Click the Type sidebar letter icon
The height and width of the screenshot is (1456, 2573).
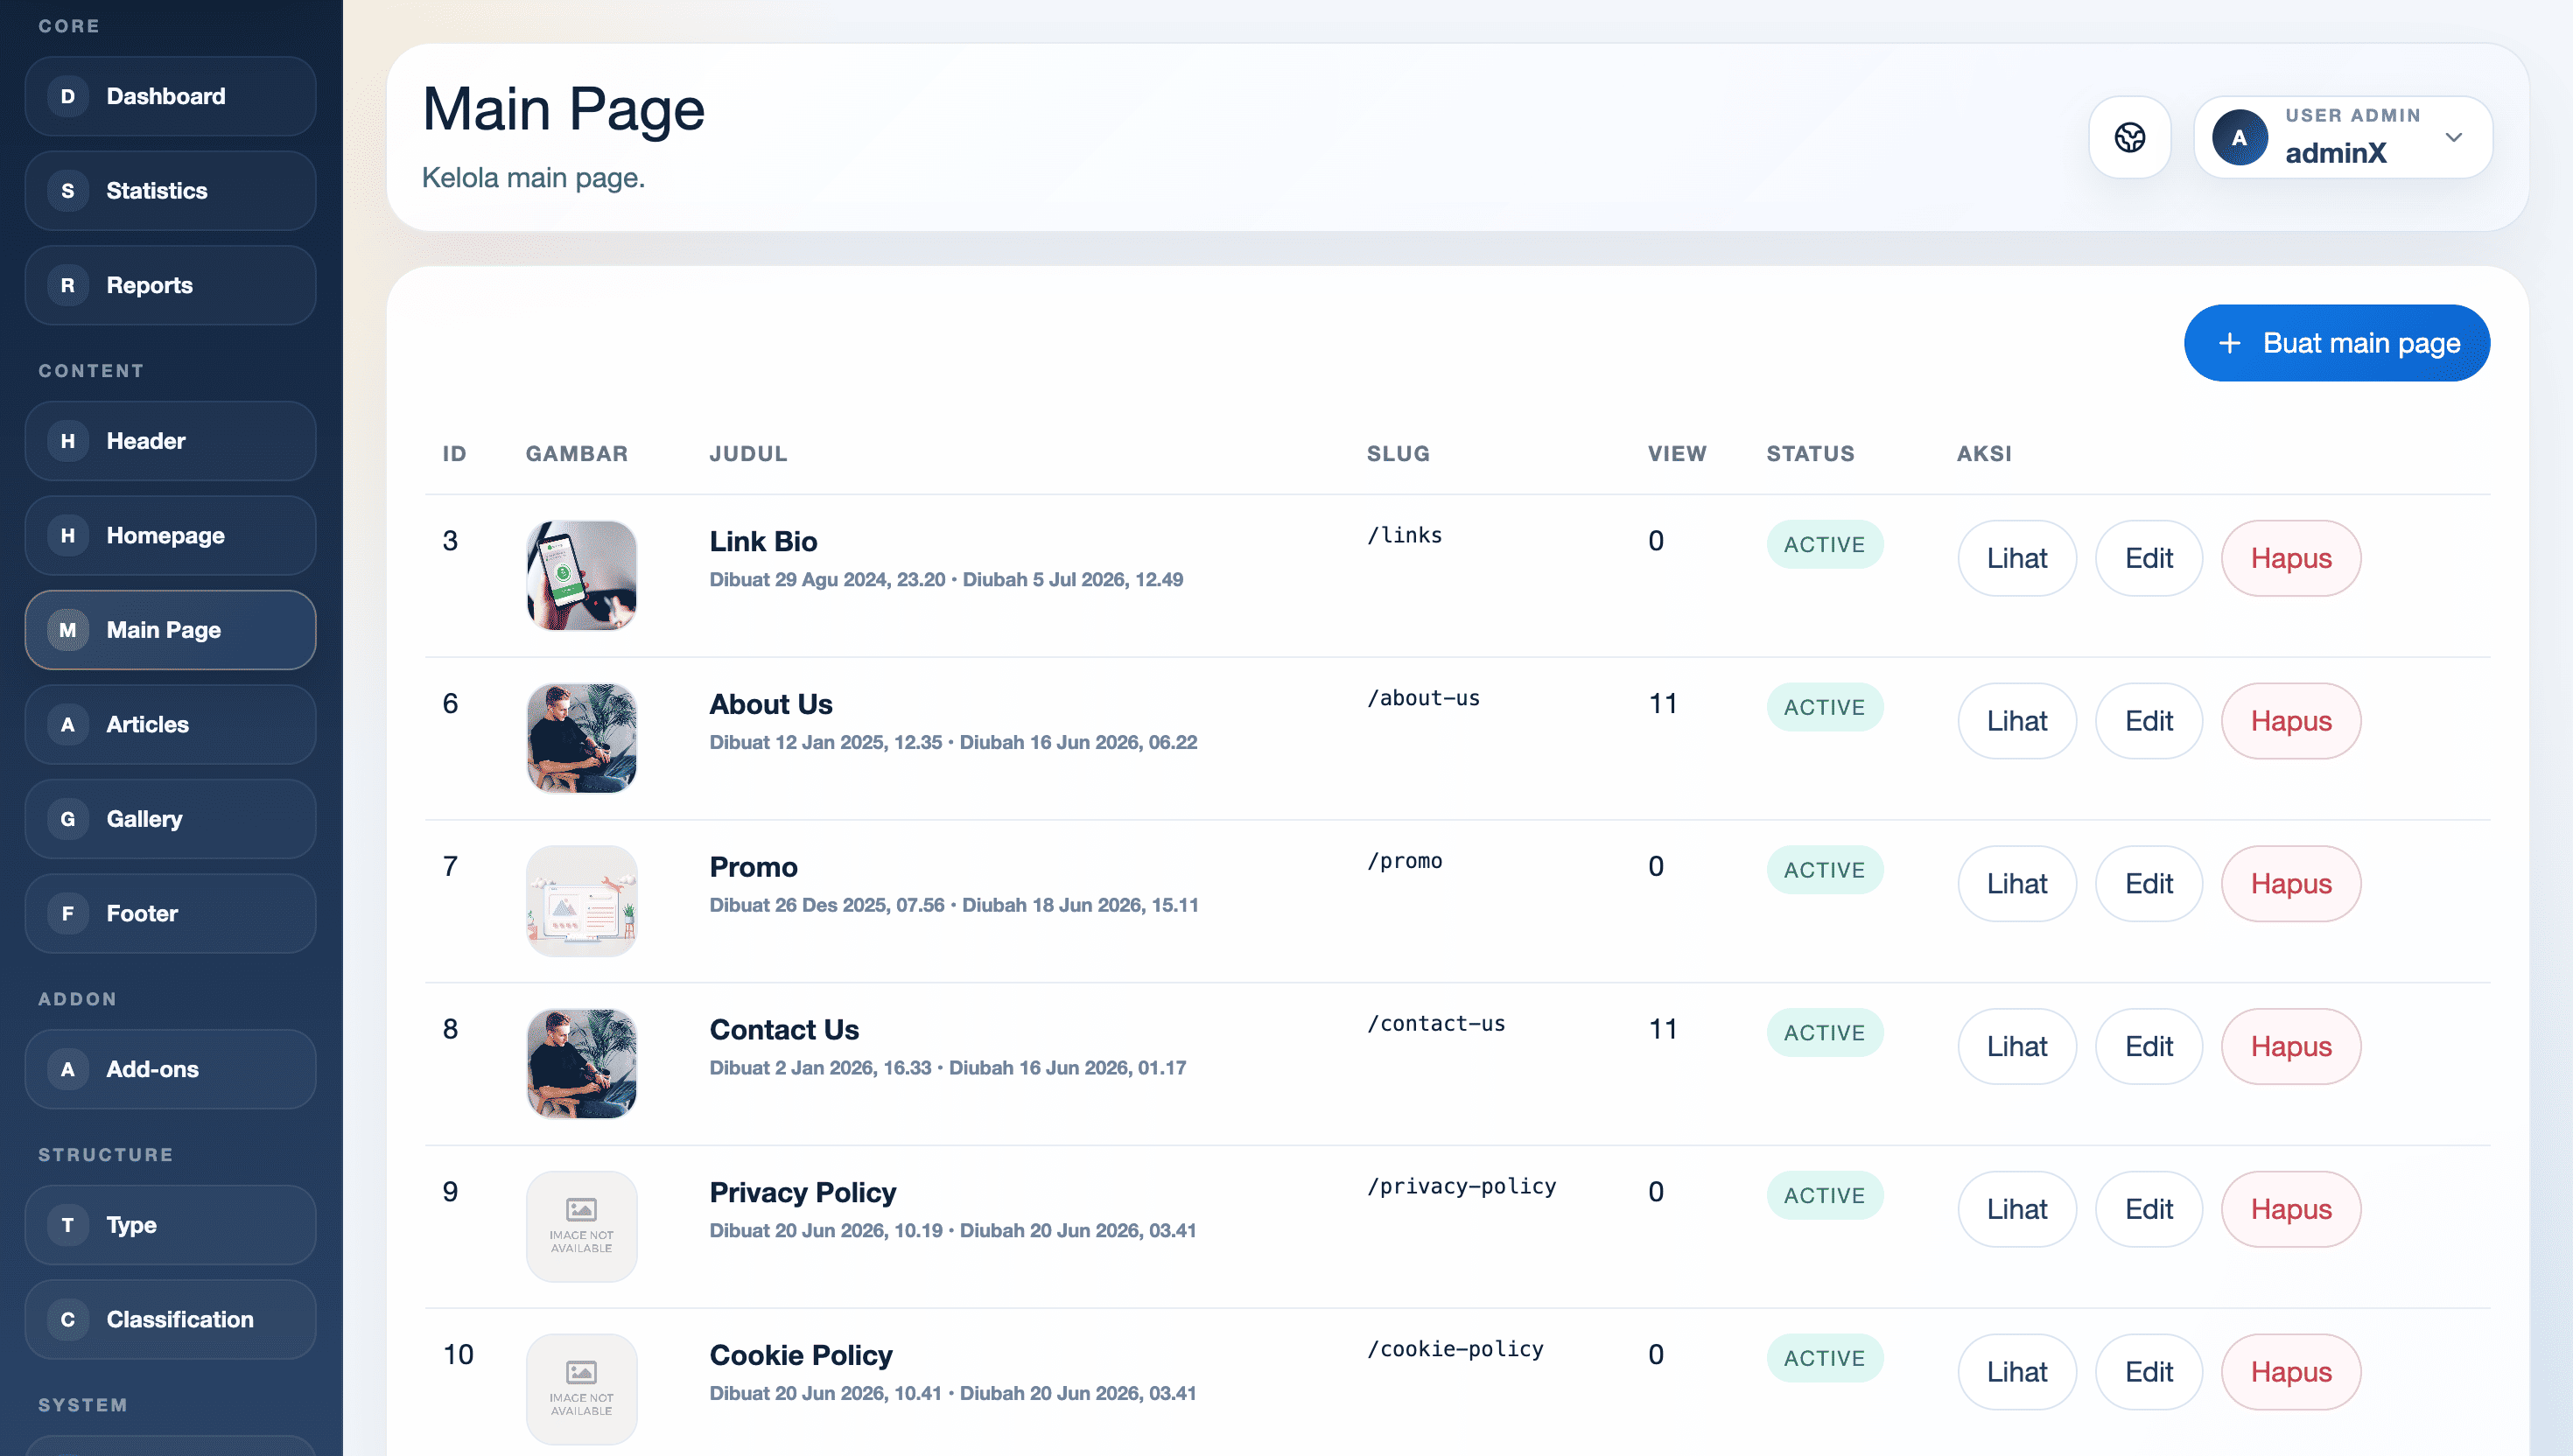click(68, 1225)
